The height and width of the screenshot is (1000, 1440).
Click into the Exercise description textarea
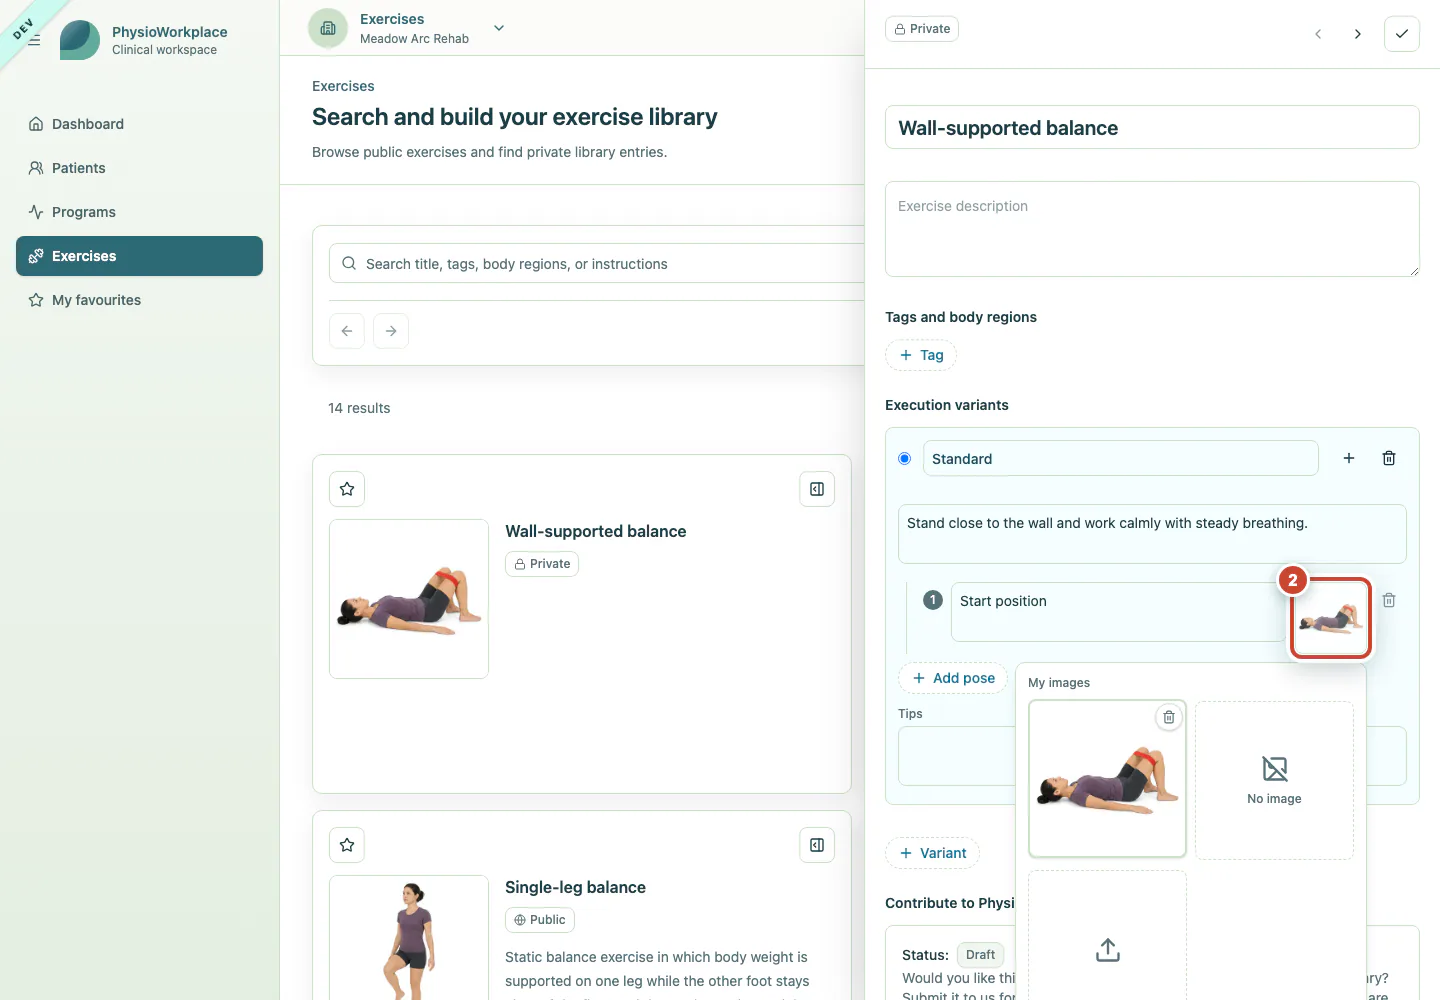pos(1152,229)
